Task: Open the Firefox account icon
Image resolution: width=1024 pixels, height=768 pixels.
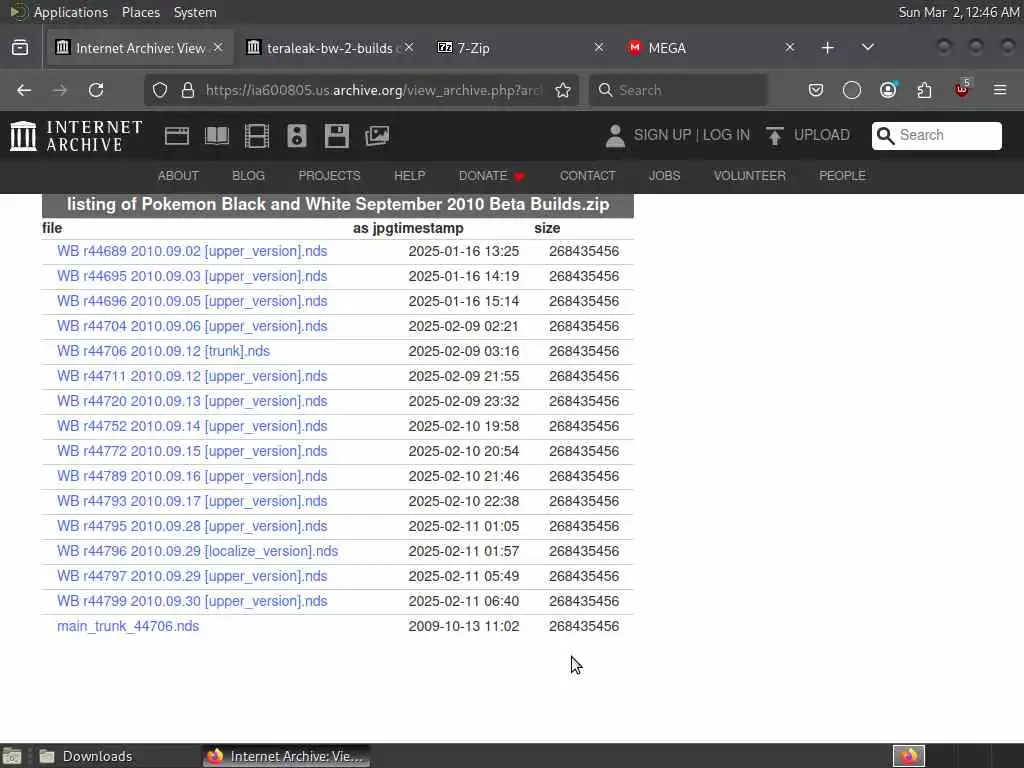Action: click(x=888, y=90)
